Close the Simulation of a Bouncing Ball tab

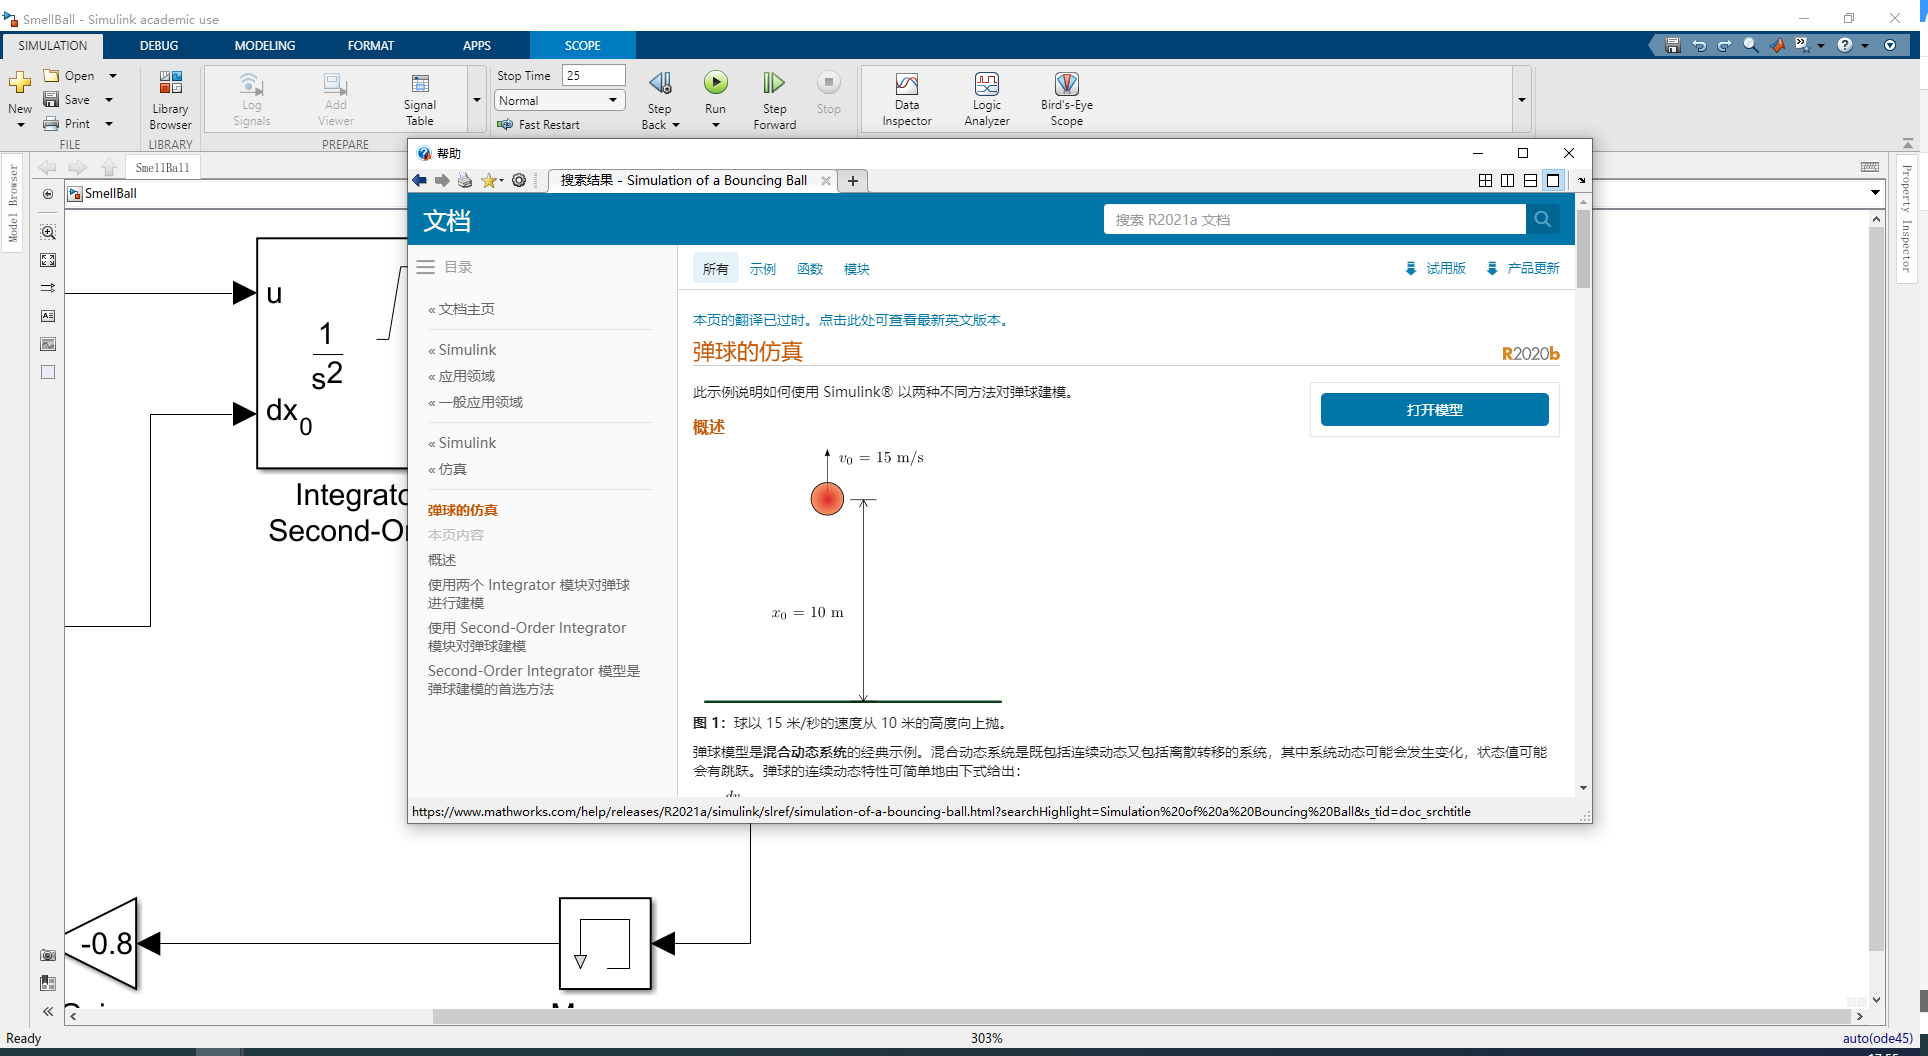point(825,181)
